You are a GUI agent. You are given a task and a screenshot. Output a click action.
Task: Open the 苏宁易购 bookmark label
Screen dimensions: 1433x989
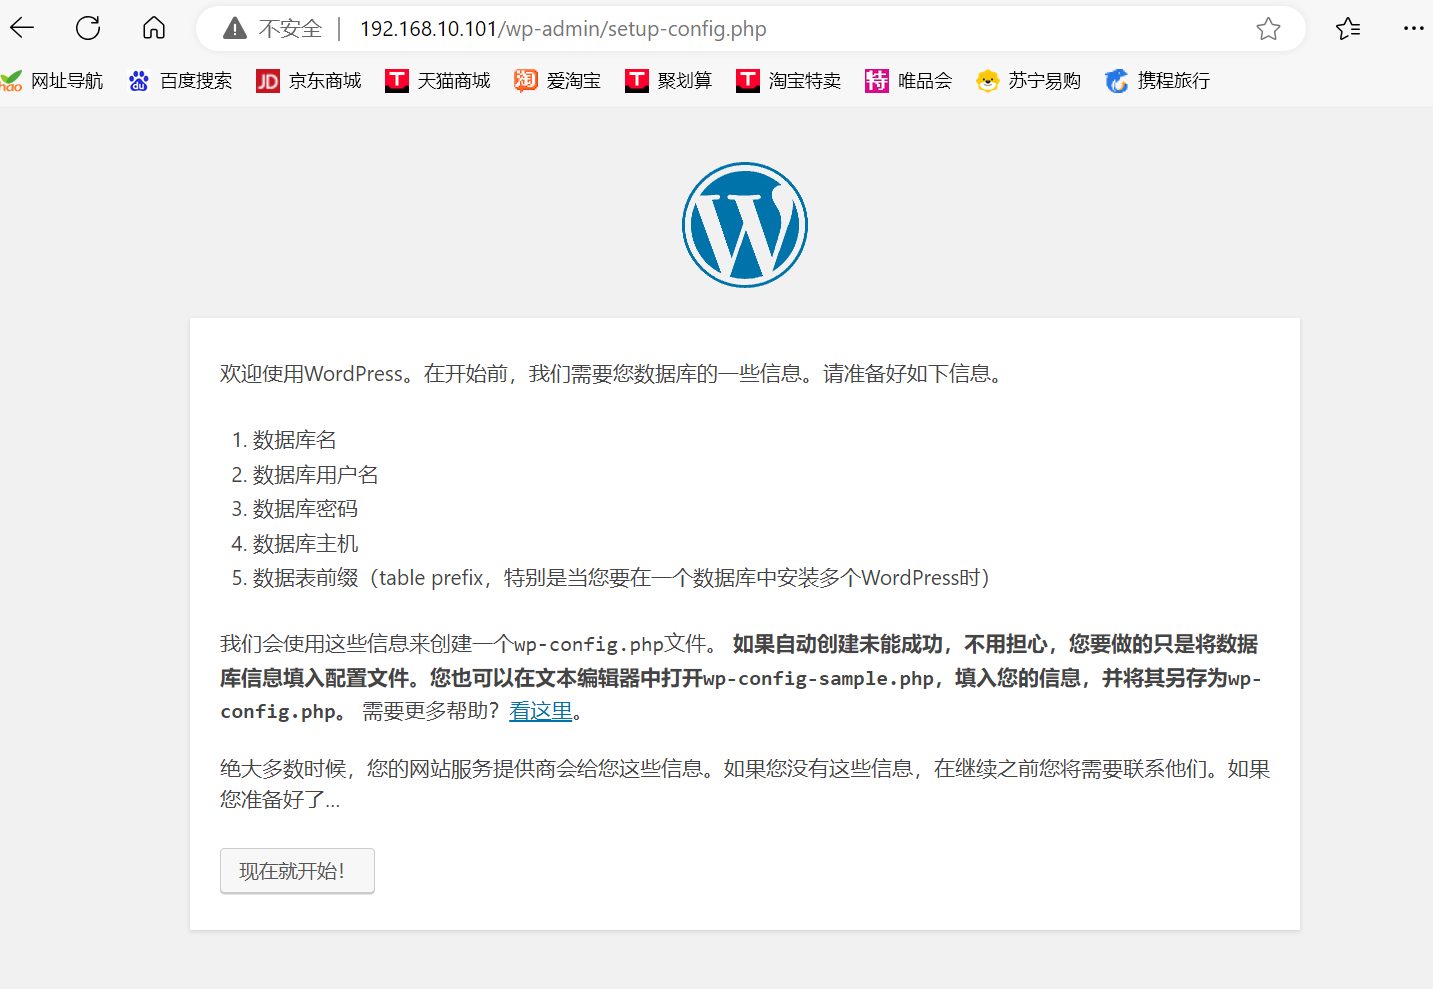pyautogui.click(x=1045, y=81)
